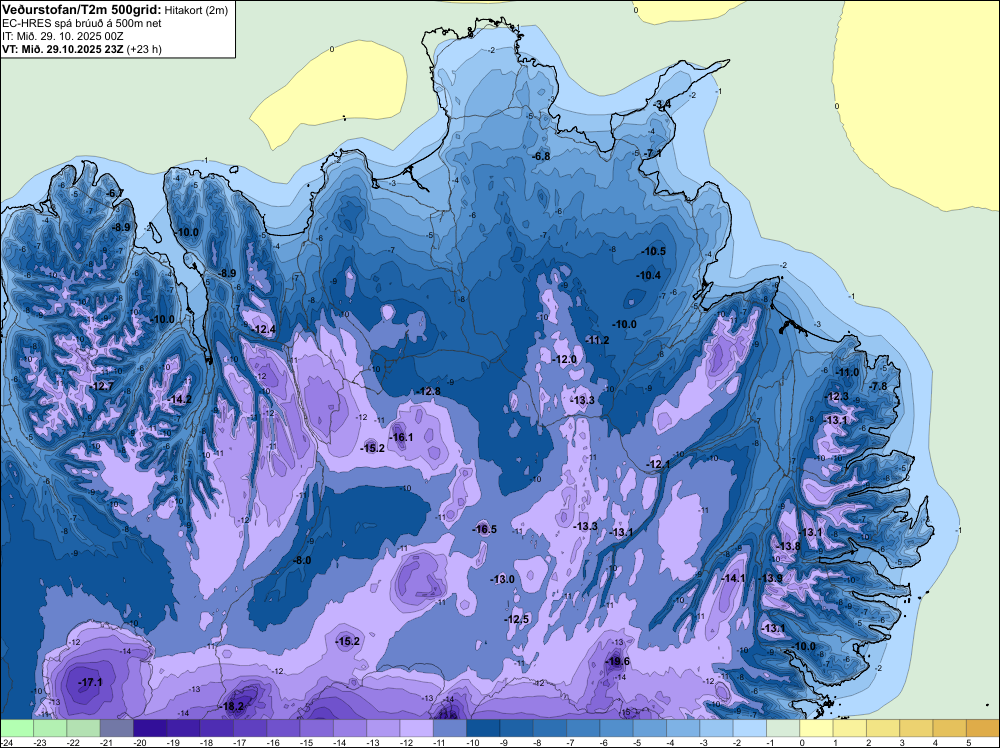Click the -17.1 temperature label
The width and height of the screenshot is (1000, 748).
[x=90, y=682]
